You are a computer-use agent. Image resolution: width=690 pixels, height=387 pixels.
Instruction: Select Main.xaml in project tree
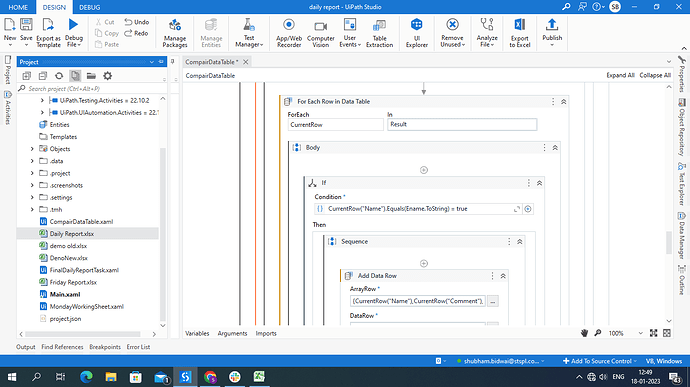[65, 295]
